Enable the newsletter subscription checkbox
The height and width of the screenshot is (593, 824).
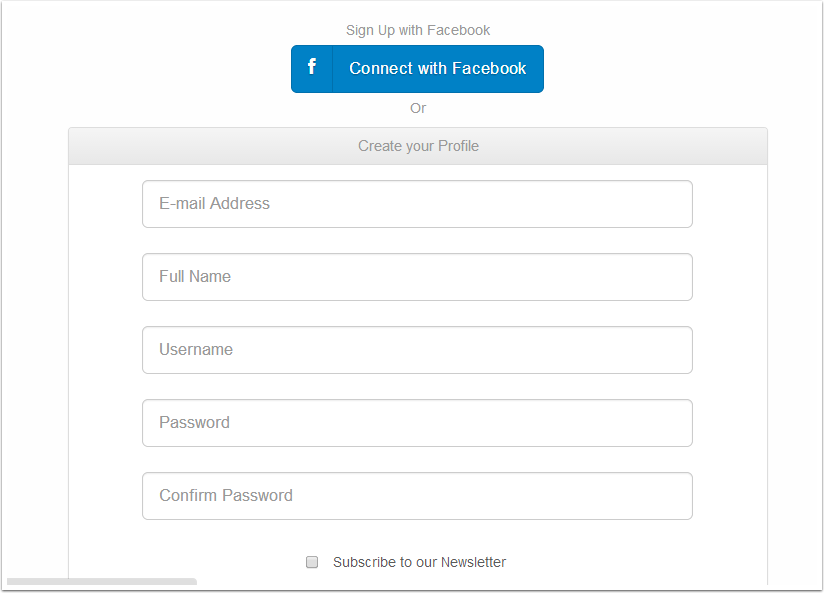pyautogui.click(x=312, y=562)
